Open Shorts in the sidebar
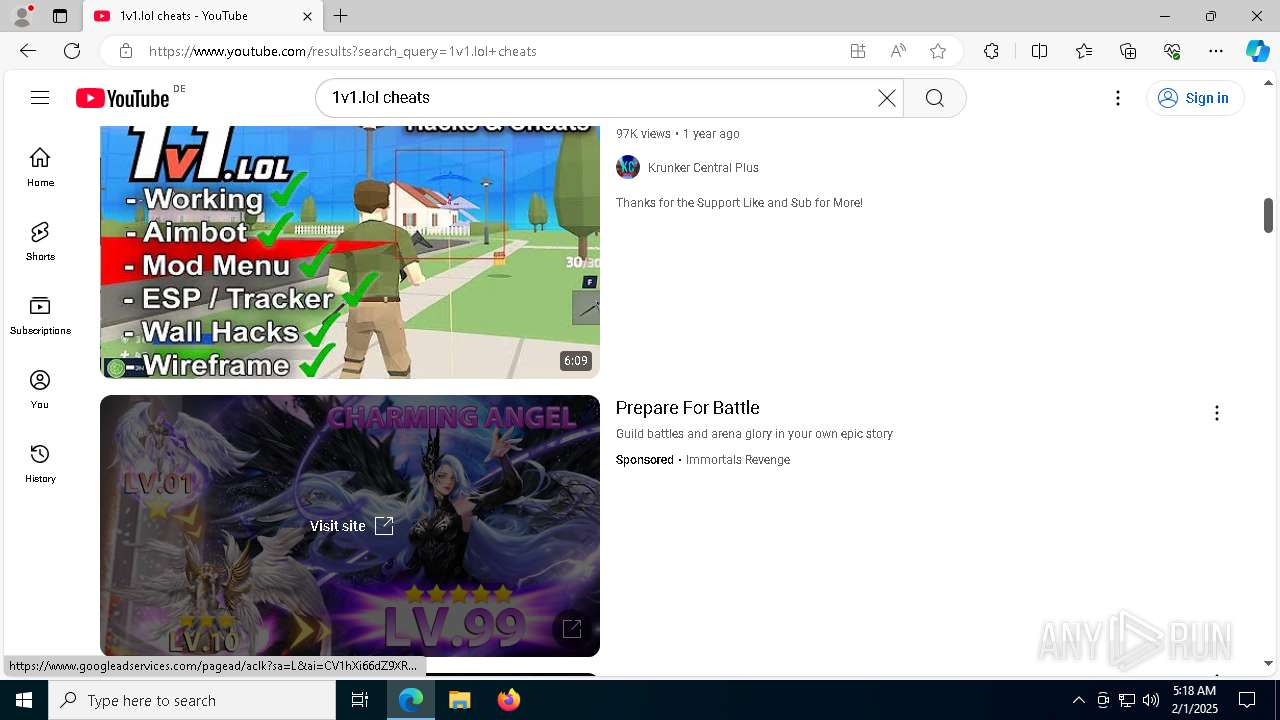Image resolution: width=1280 pixels, height=720 pixels. click(40, 241)
